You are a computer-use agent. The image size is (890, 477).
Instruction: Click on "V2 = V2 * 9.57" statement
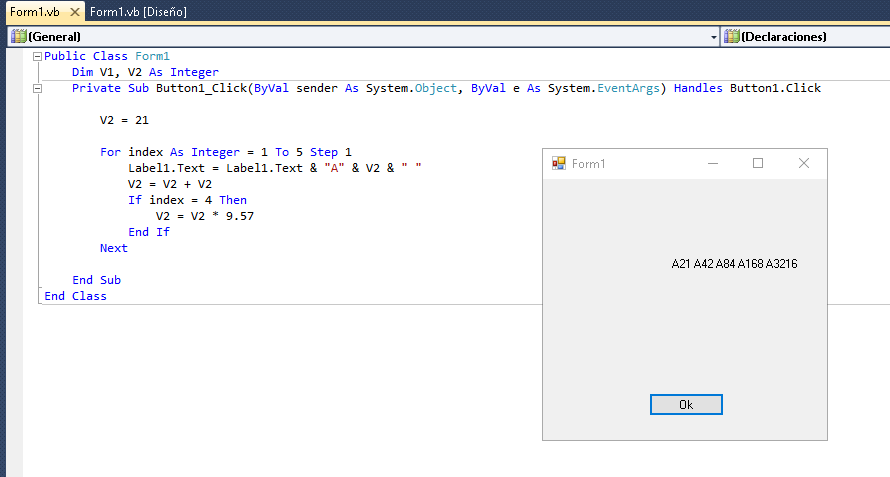coord(205,216)
